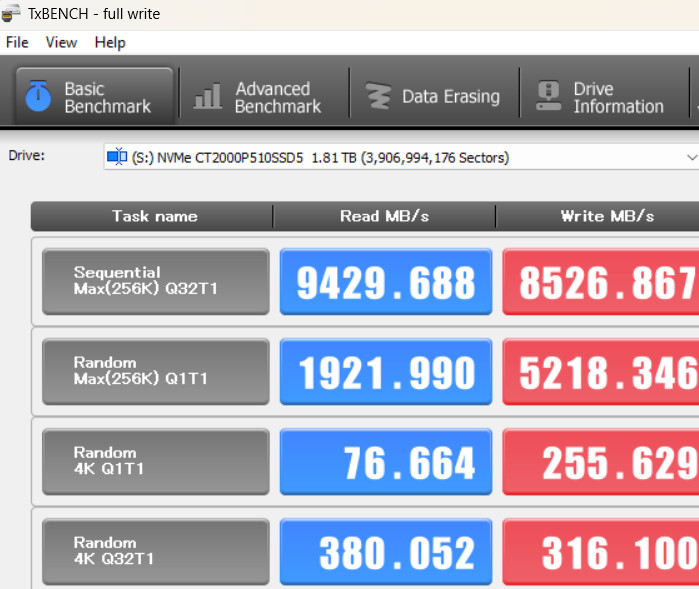Screen dimensions: 699x589
Task: Start the Random 4K Q1T1 test
Action: [155, 462]
